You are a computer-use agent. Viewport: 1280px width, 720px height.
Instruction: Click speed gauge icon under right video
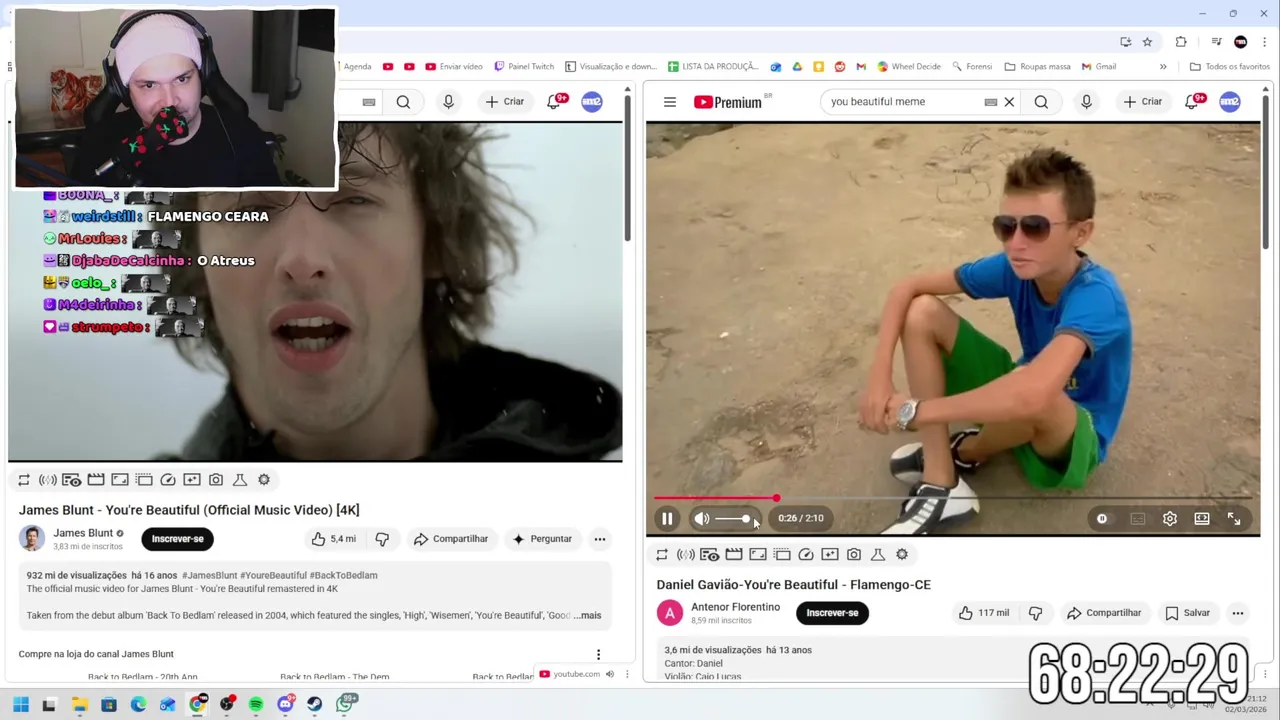point(806,554)
